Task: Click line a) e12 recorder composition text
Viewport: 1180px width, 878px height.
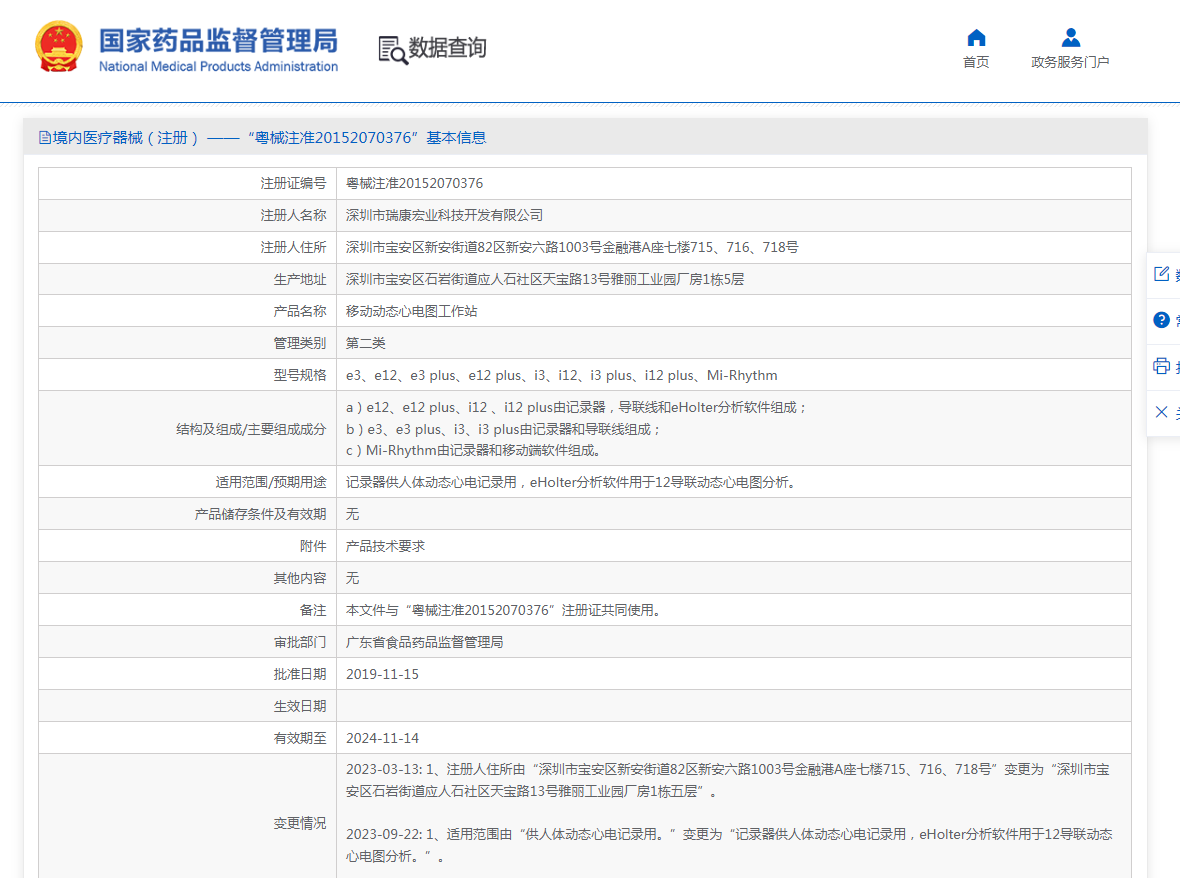Action: tap(576, 407)
